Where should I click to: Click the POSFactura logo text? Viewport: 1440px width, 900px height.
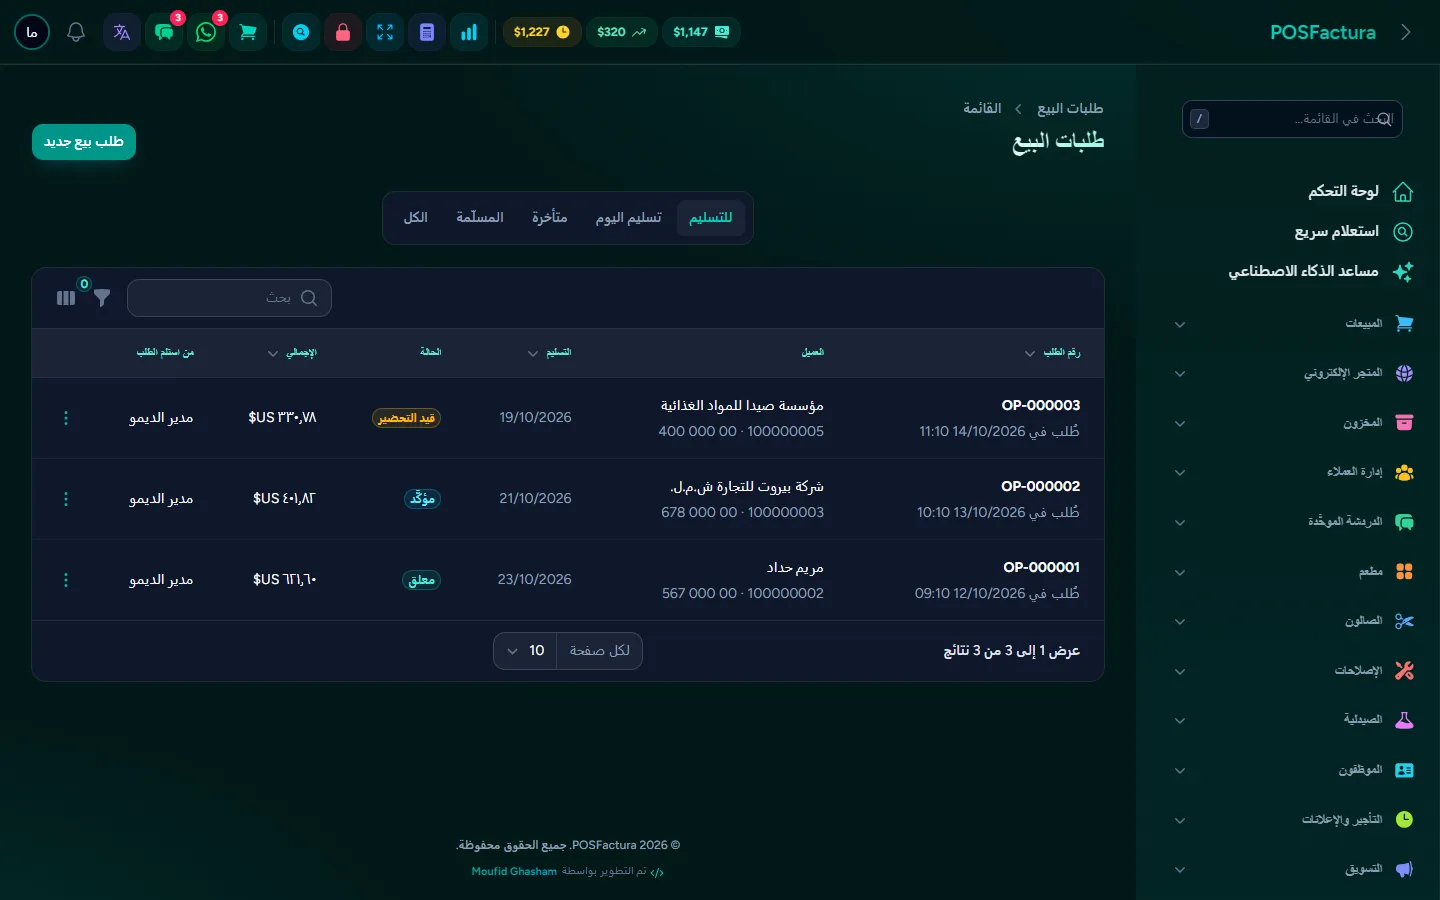1322,32
